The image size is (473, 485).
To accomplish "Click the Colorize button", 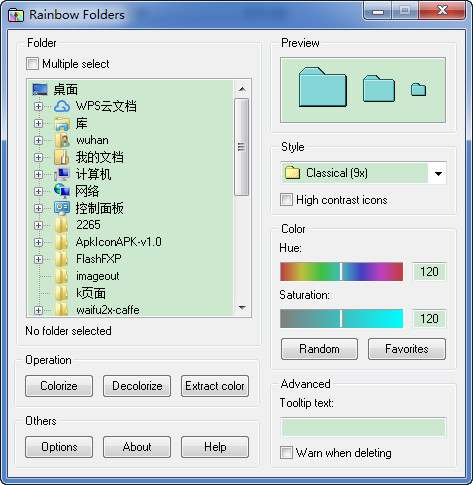I will (x=59, y=386).
